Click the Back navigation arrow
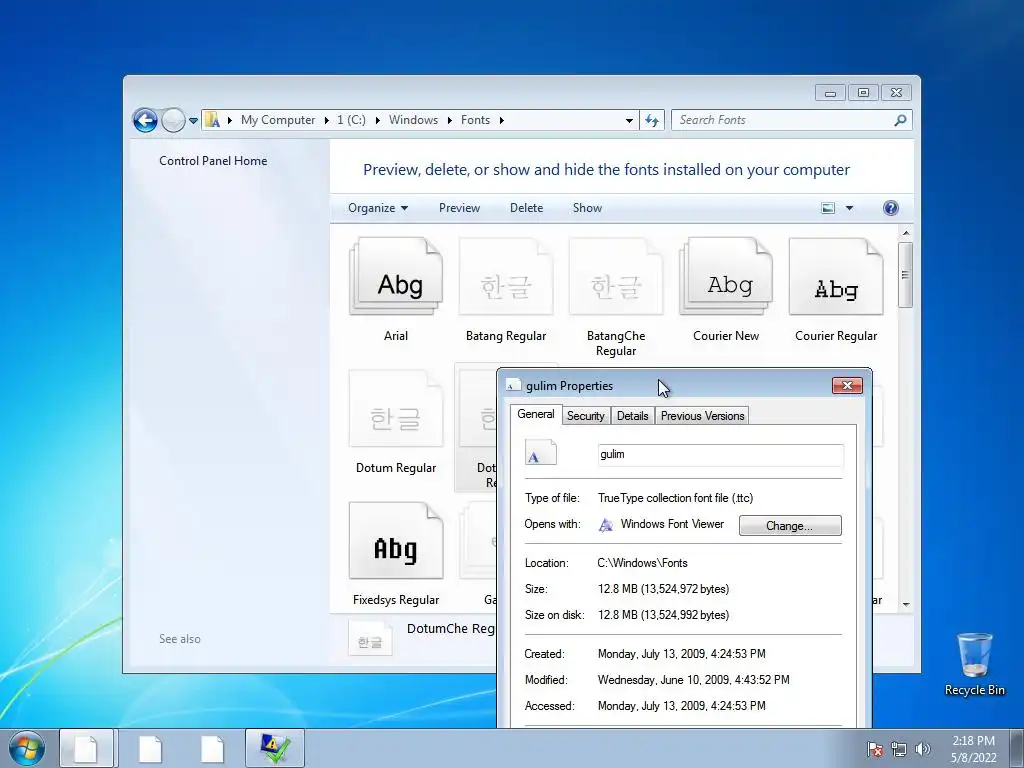Image resolution: width=1024 pixels, height=768 pixels. [x=145, y=120]
